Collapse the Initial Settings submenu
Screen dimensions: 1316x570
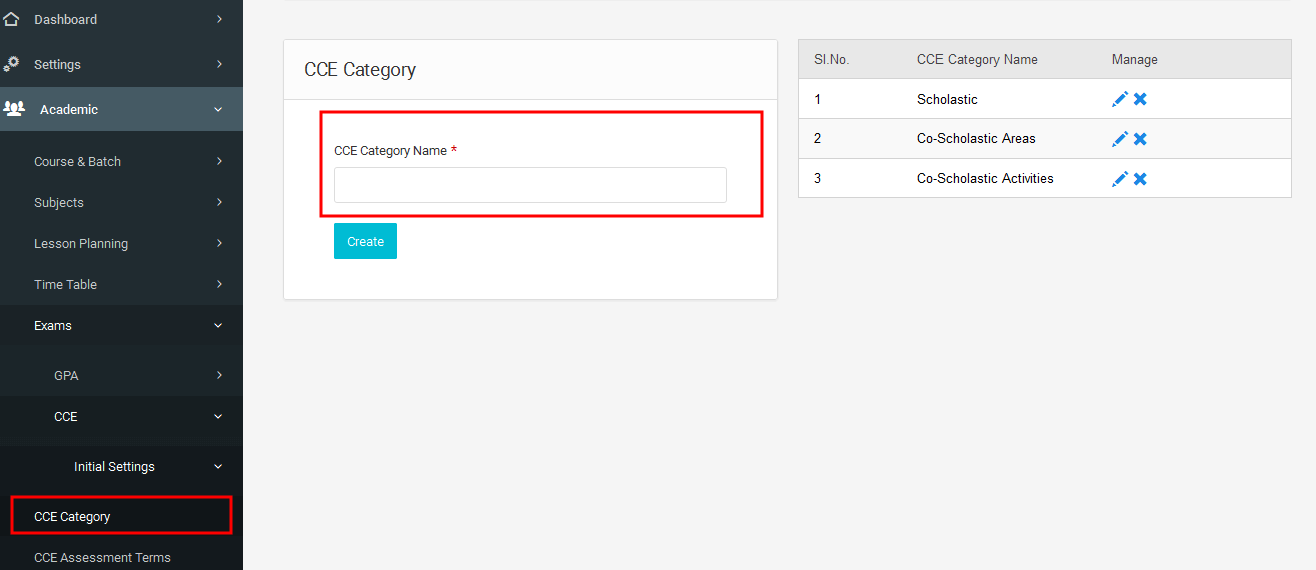click(219, 466)
